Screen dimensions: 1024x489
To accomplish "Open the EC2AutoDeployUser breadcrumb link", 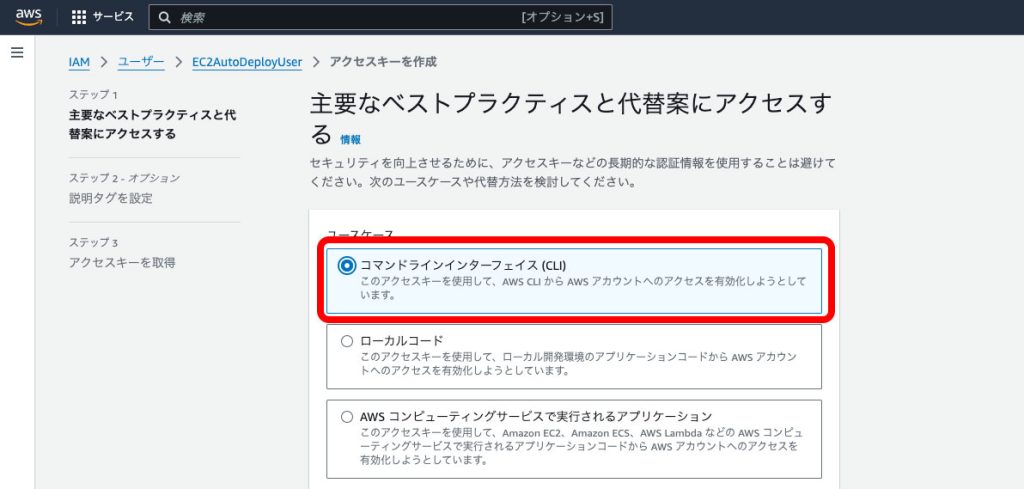I will (247, 62).
